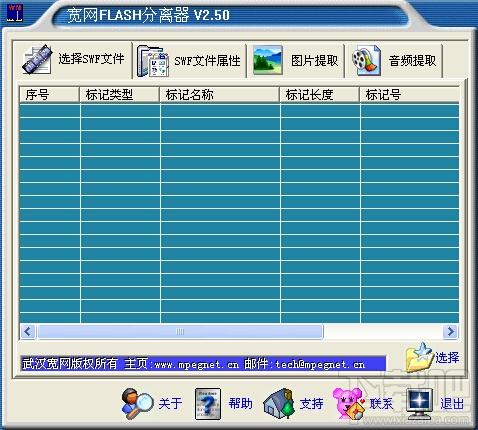This screenshot has width=478, height=430.
Task: Click the film reel audio icon
Action: (x=366, y=60)
